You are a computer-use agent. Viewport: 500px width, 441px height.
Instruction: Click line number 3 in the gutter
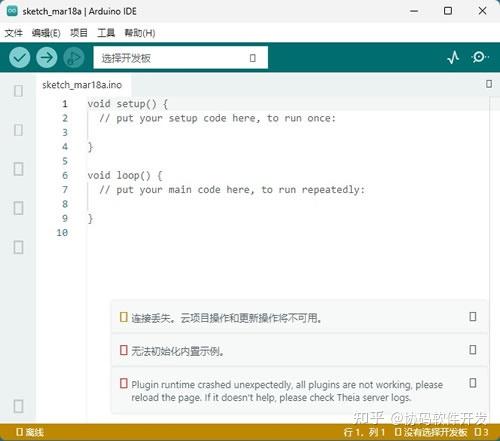click(65, 133)
